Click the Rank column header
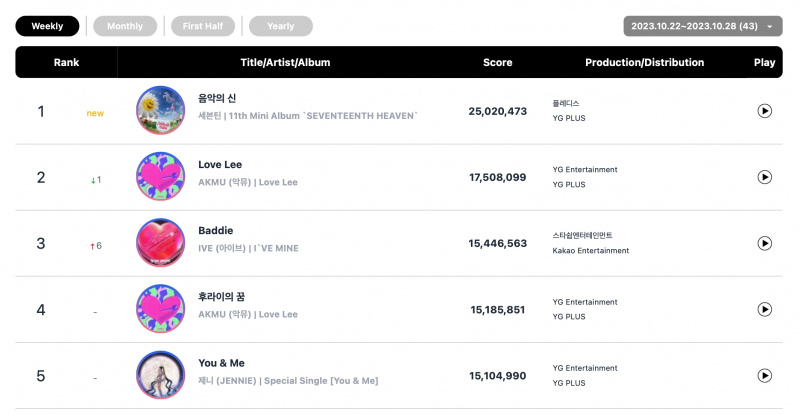The height and width of the screenshot is (415, 800). 66,62
